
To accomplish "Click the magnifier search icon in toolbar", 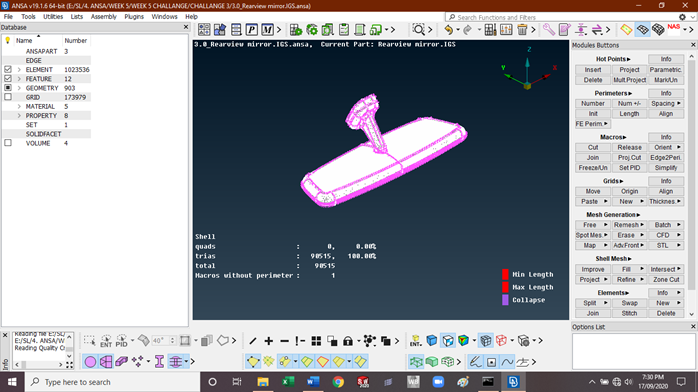I will (x=418, y=30).
